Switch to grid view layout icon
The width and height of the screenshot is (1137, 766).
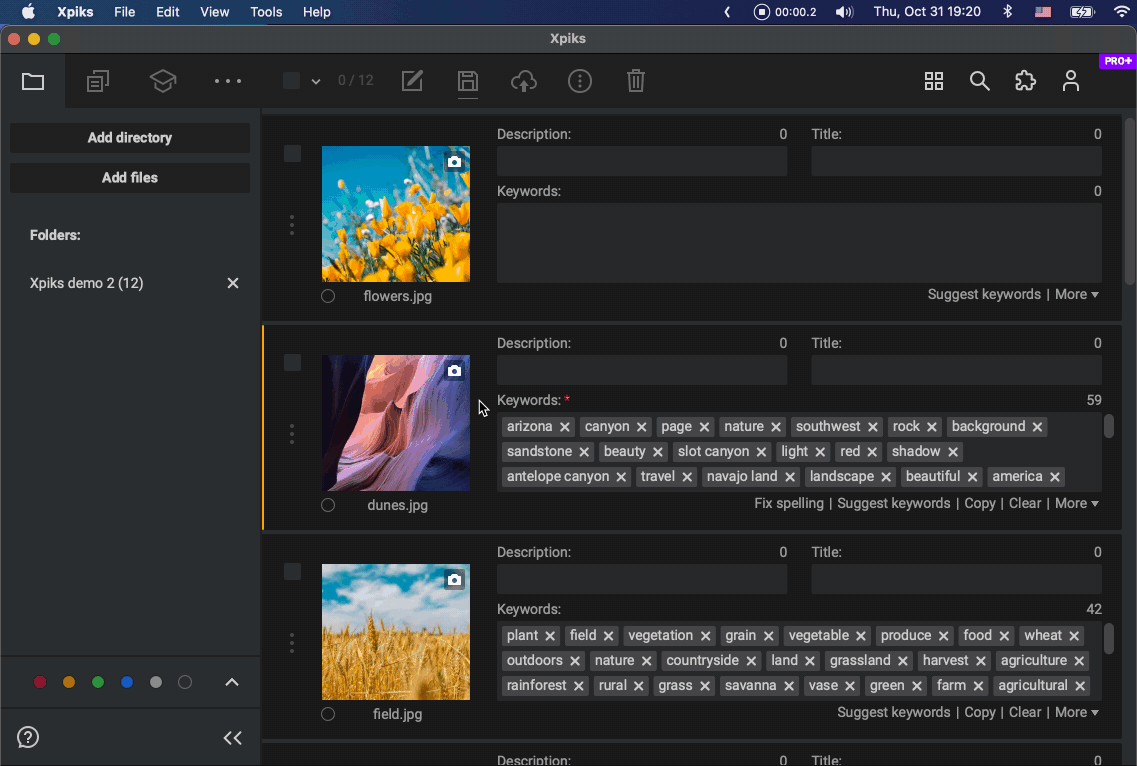pos(934,81)
